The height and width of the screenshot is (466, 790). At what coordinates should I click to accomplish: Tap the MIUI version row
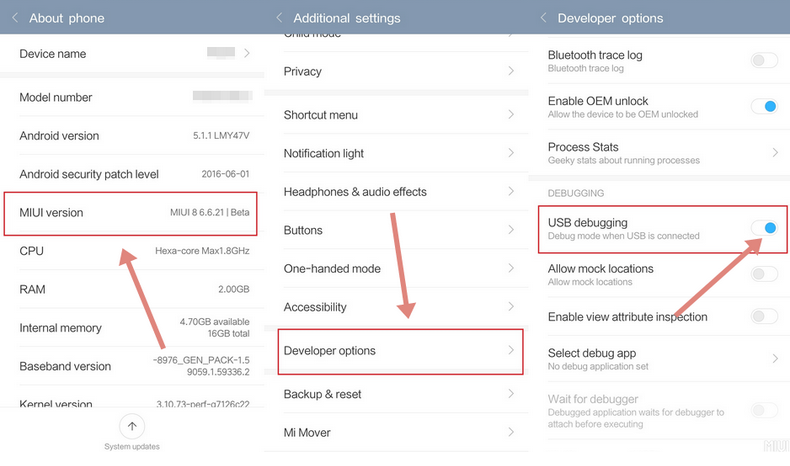(x=132, y=213)
